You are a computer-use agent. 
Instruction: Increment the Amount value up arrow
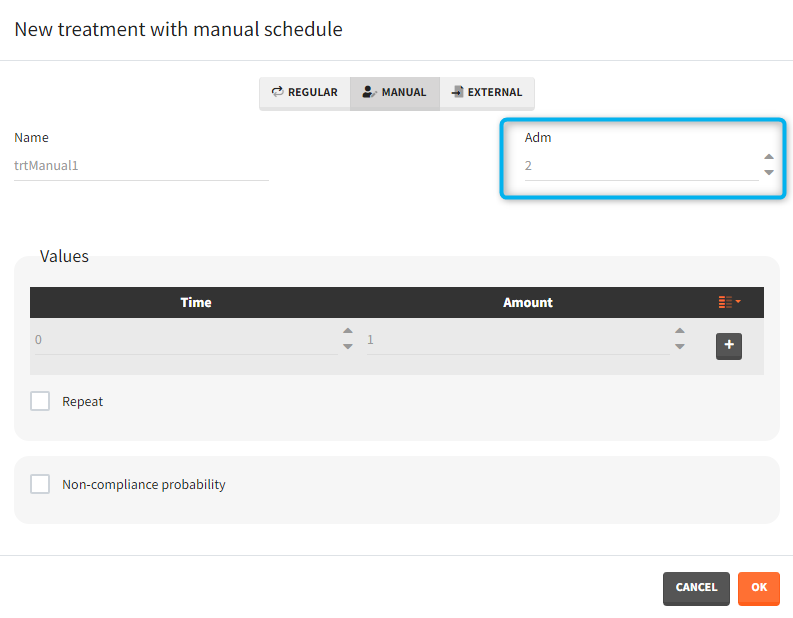coord(679,332)
